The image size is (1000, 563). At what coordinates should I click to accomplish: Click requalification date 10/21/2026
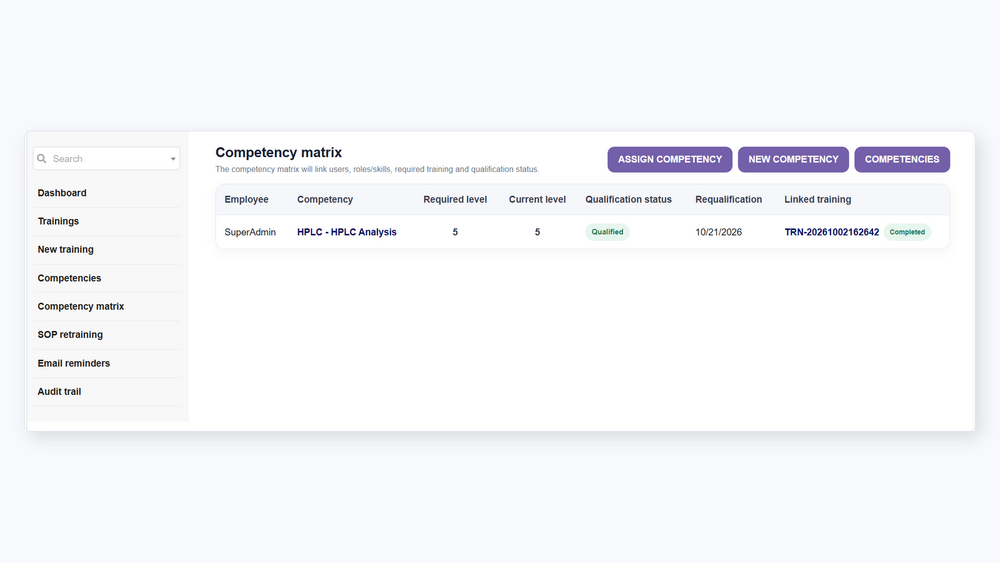(x=719, y=232)
